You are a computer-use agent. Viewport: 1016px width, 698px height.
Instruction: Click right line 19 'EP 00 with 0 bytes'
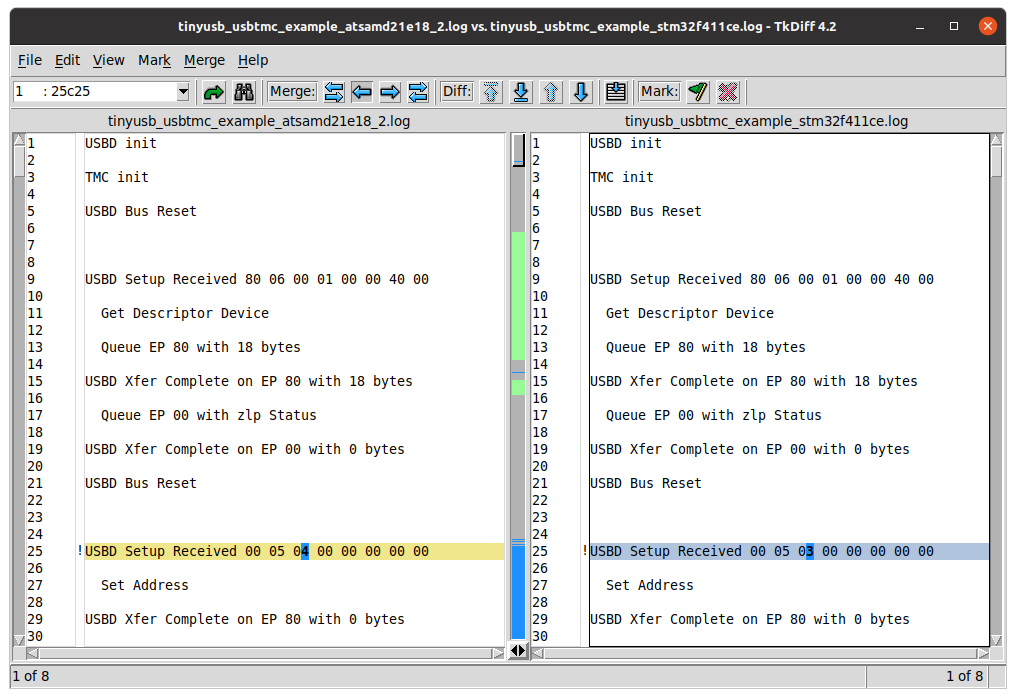(750, 450)
